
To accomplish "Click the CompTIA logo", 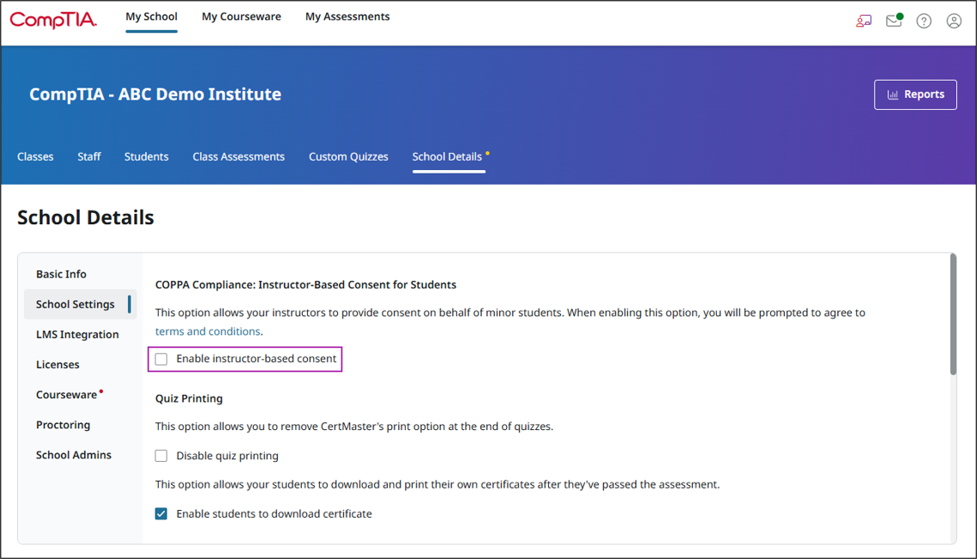I will pyautogui.click(x=53, y=20).
